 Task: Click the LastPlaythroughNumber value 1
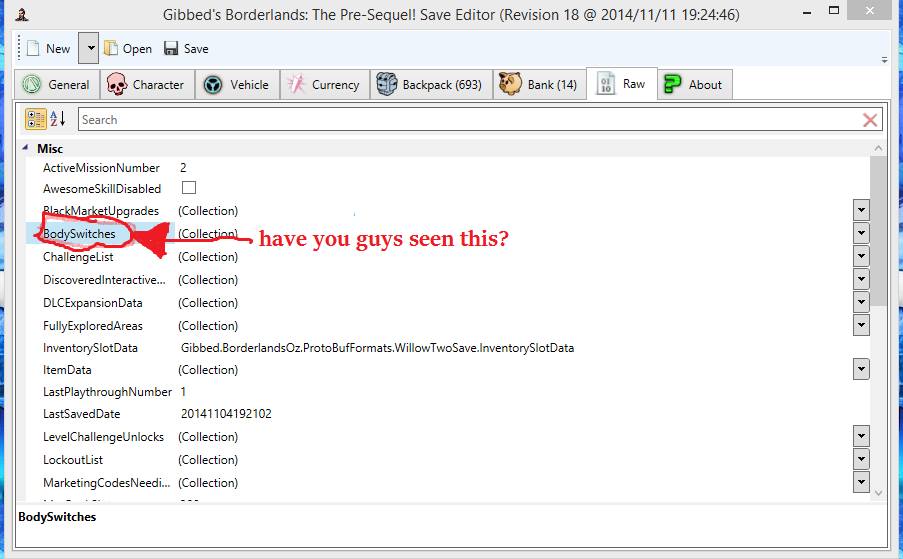click(x=183, y=392)
